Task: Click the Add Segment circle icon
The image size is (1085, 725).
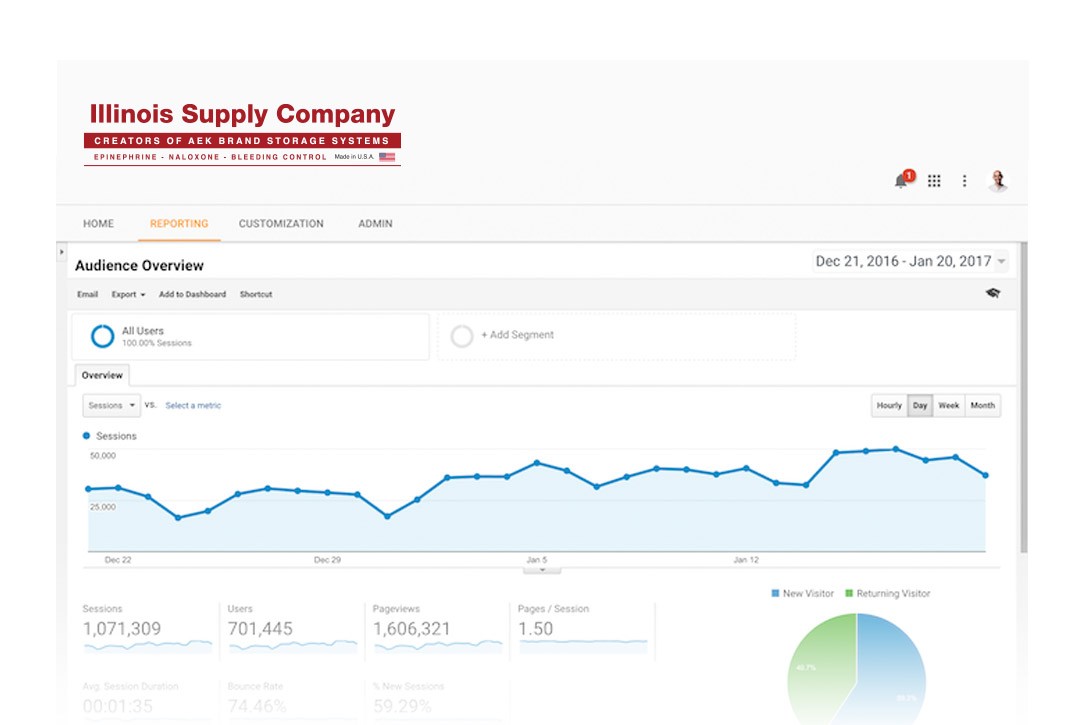Action: click(x=461, y=336)
